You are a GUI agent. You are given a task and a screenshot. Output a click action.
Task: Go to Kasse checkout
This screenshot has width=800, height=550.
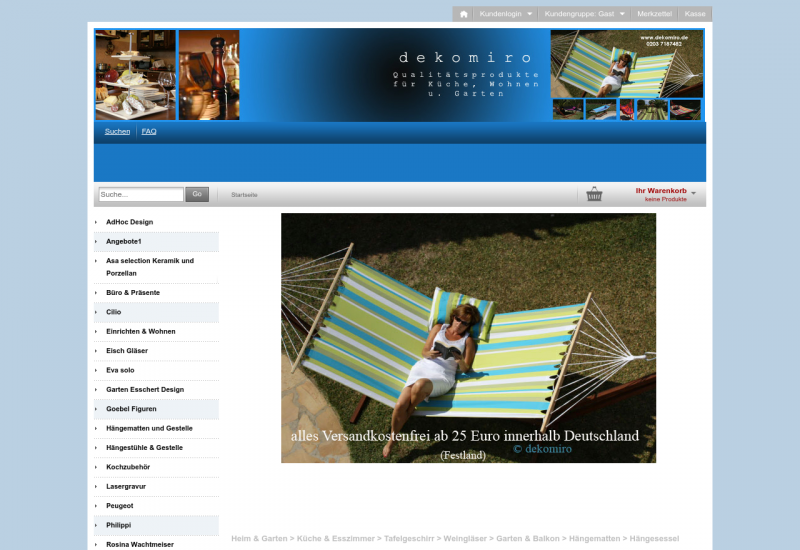pos(695,14)
